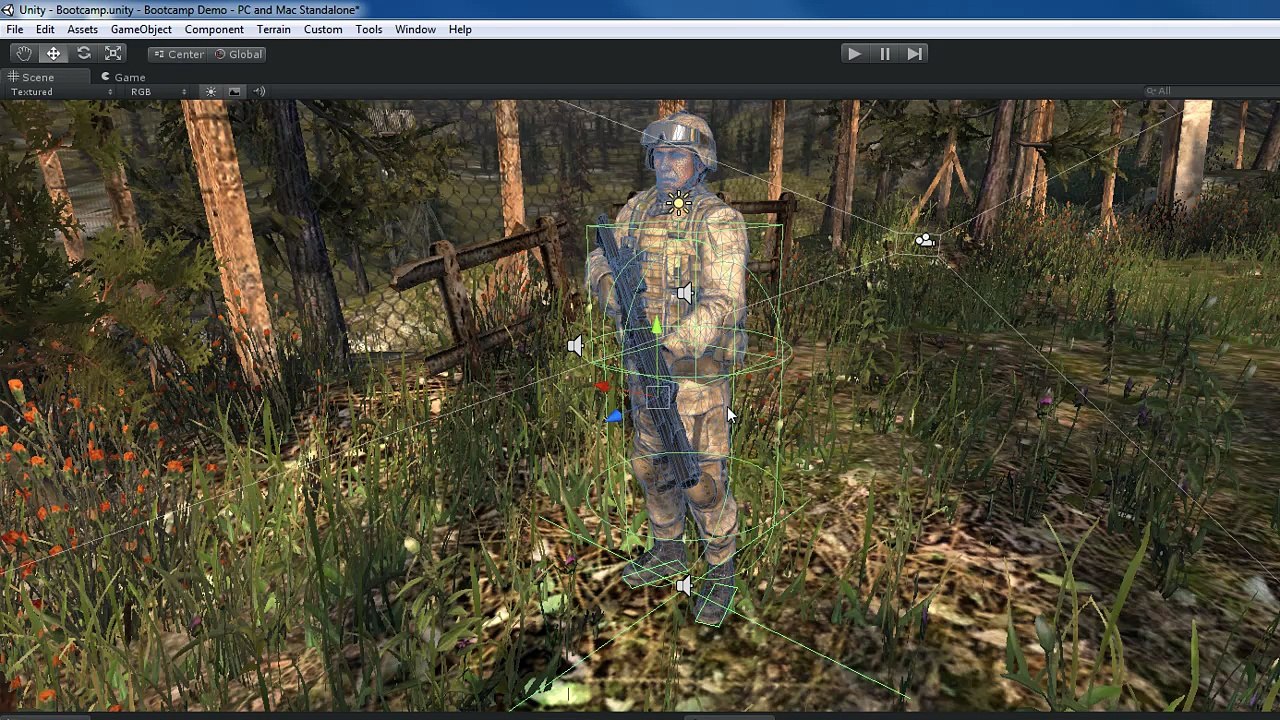Viewport: 1280px width, 720px height.
Task: Select the Move transform tool
Action: point(54,54)
